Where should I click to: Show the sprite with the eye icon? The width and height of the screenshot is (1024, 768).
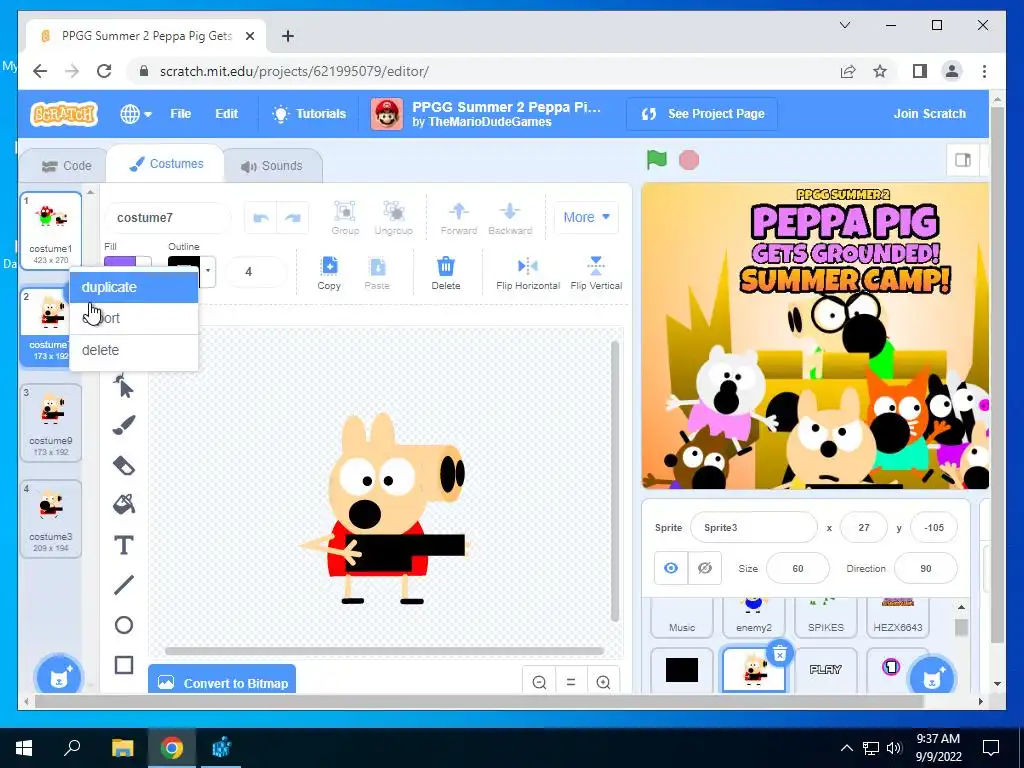(671, 568)
